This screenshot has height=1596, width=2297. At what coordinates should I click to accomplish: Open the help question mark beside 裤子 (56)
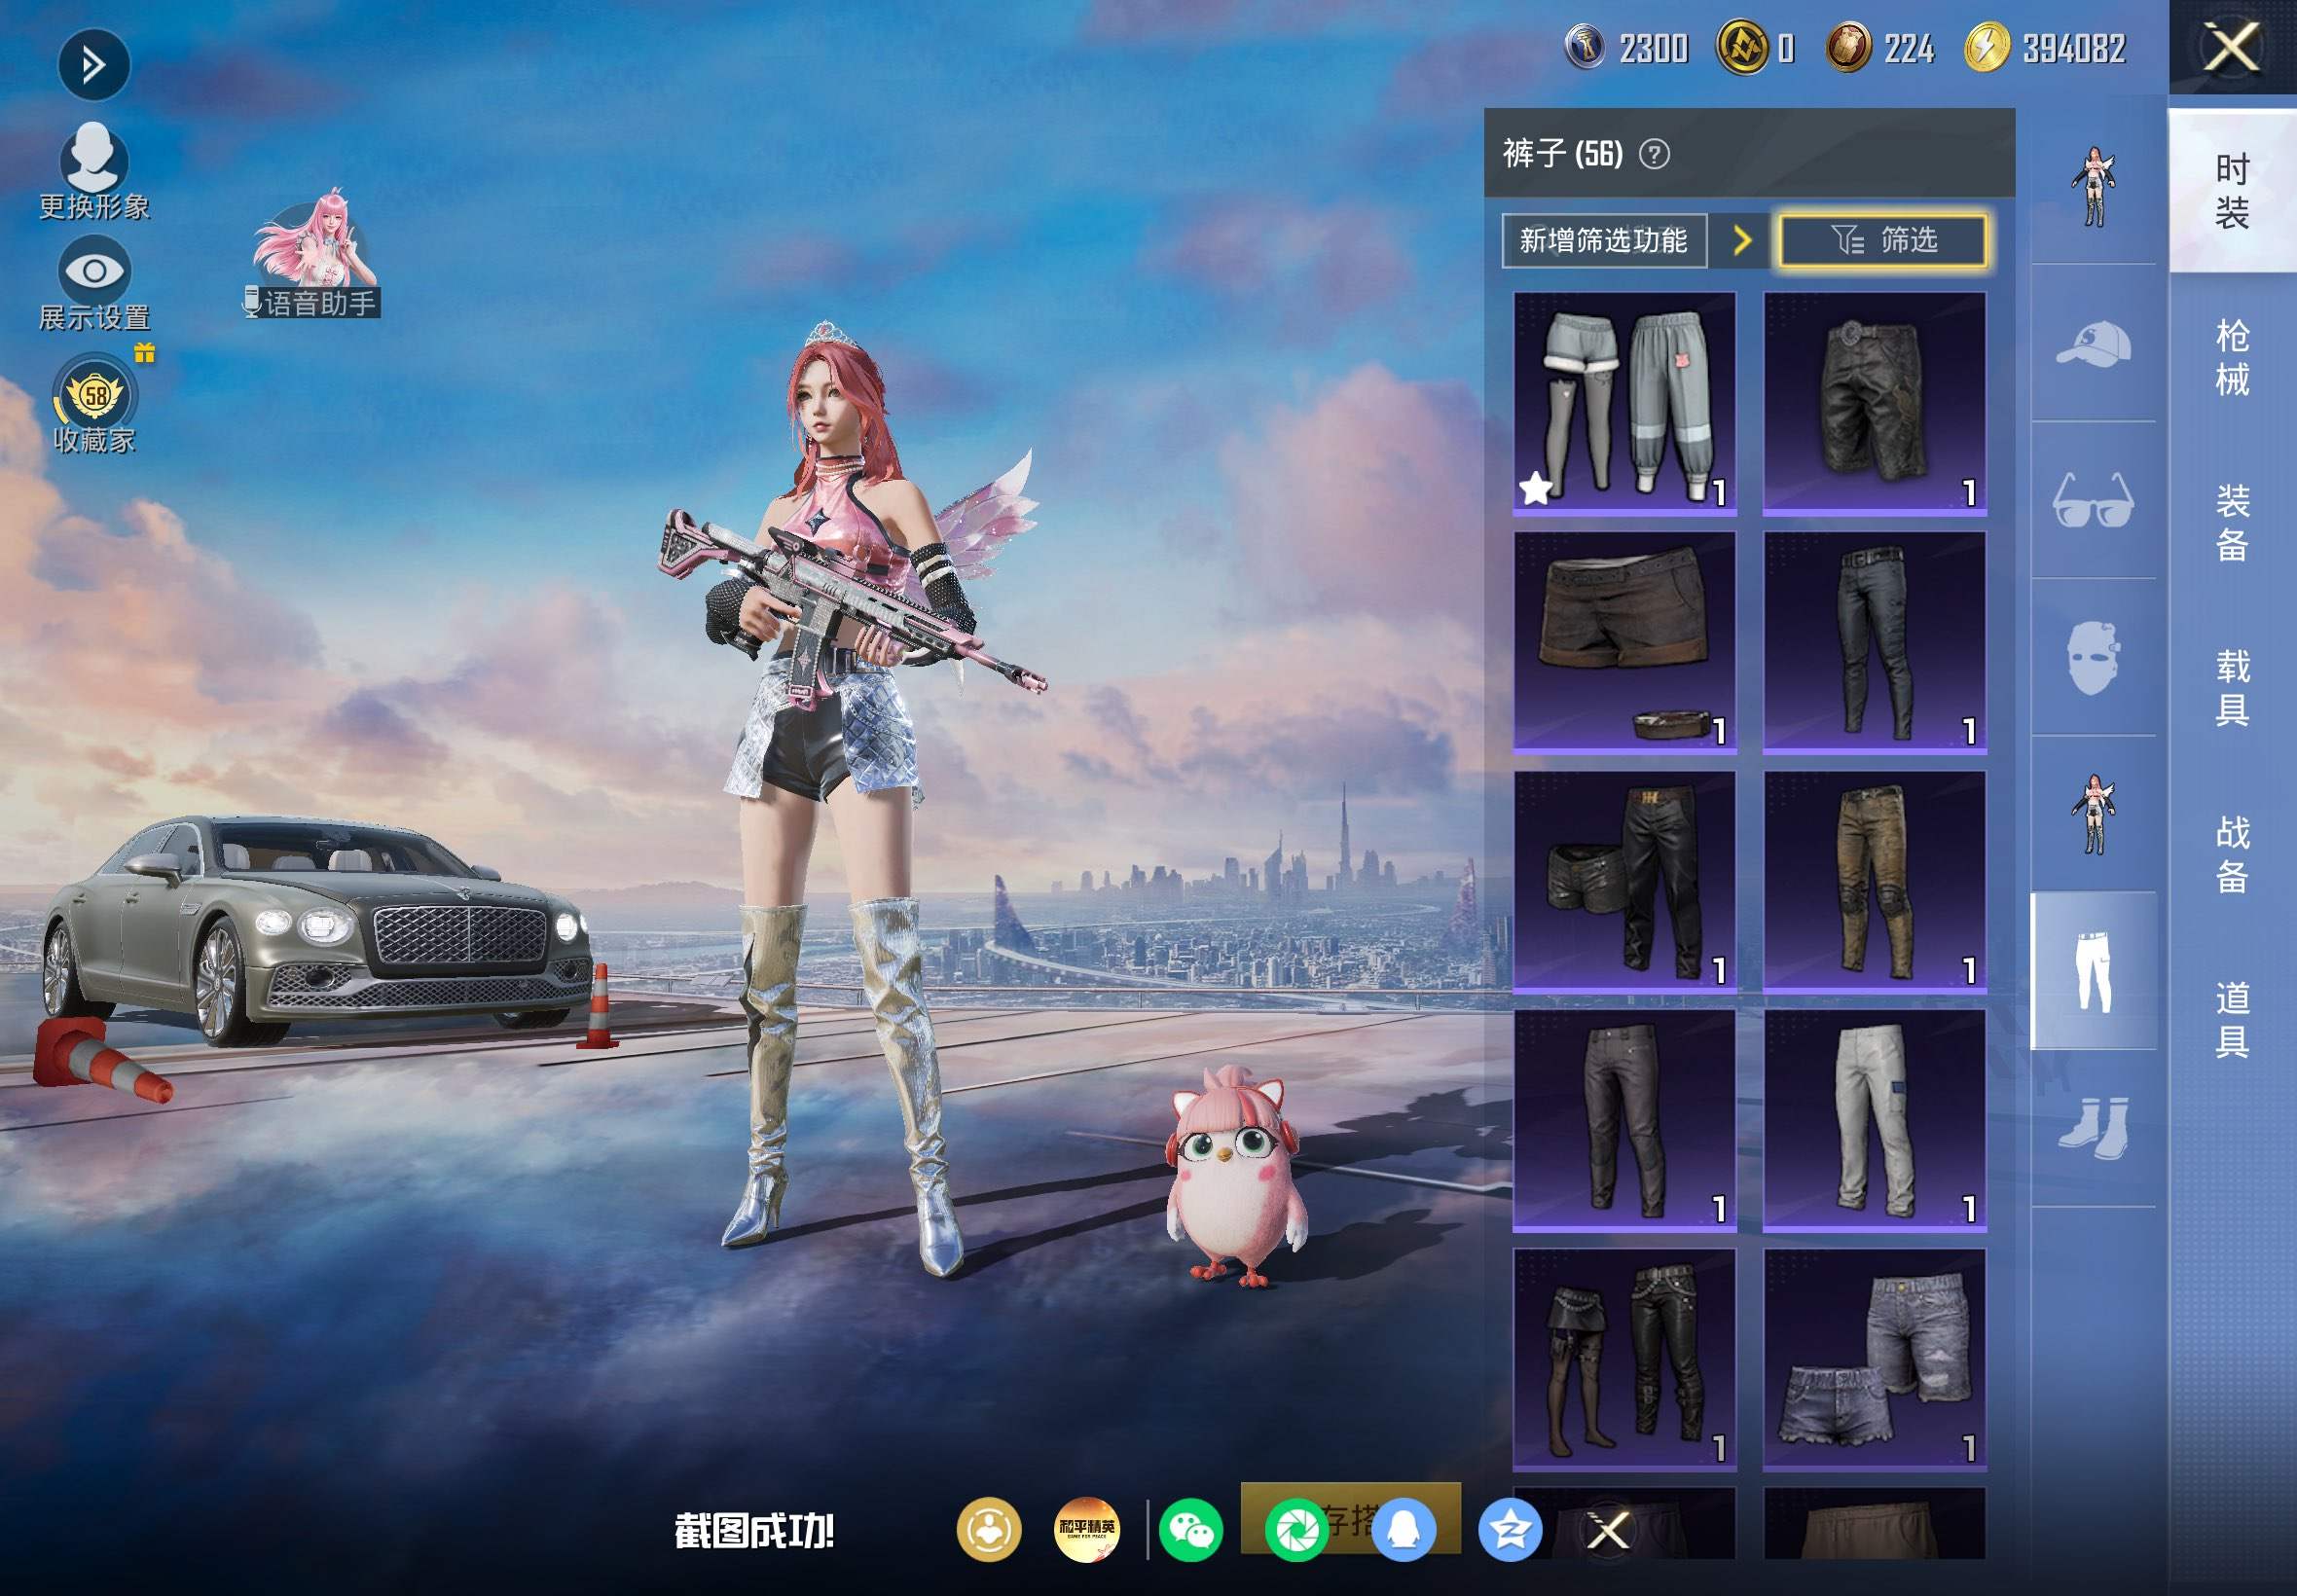coord(1654,154)
